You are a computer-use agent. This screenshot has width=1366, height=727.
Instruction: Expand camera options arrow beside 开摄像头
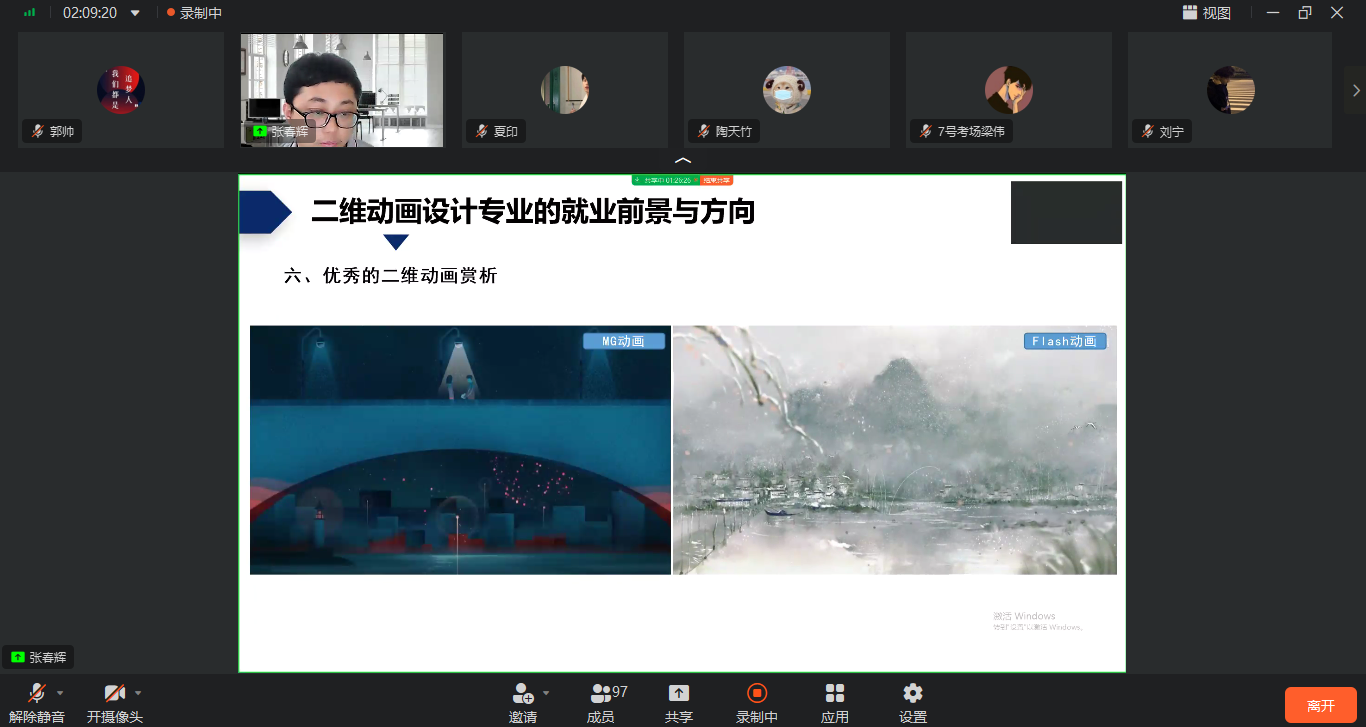[138, 692]
